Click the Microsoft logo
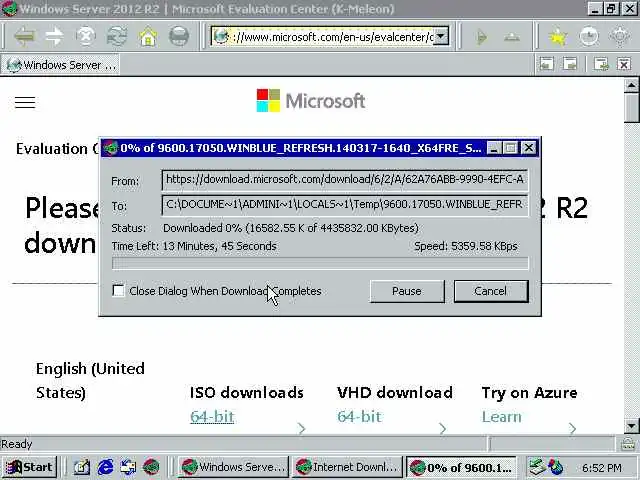 [311, 100]
